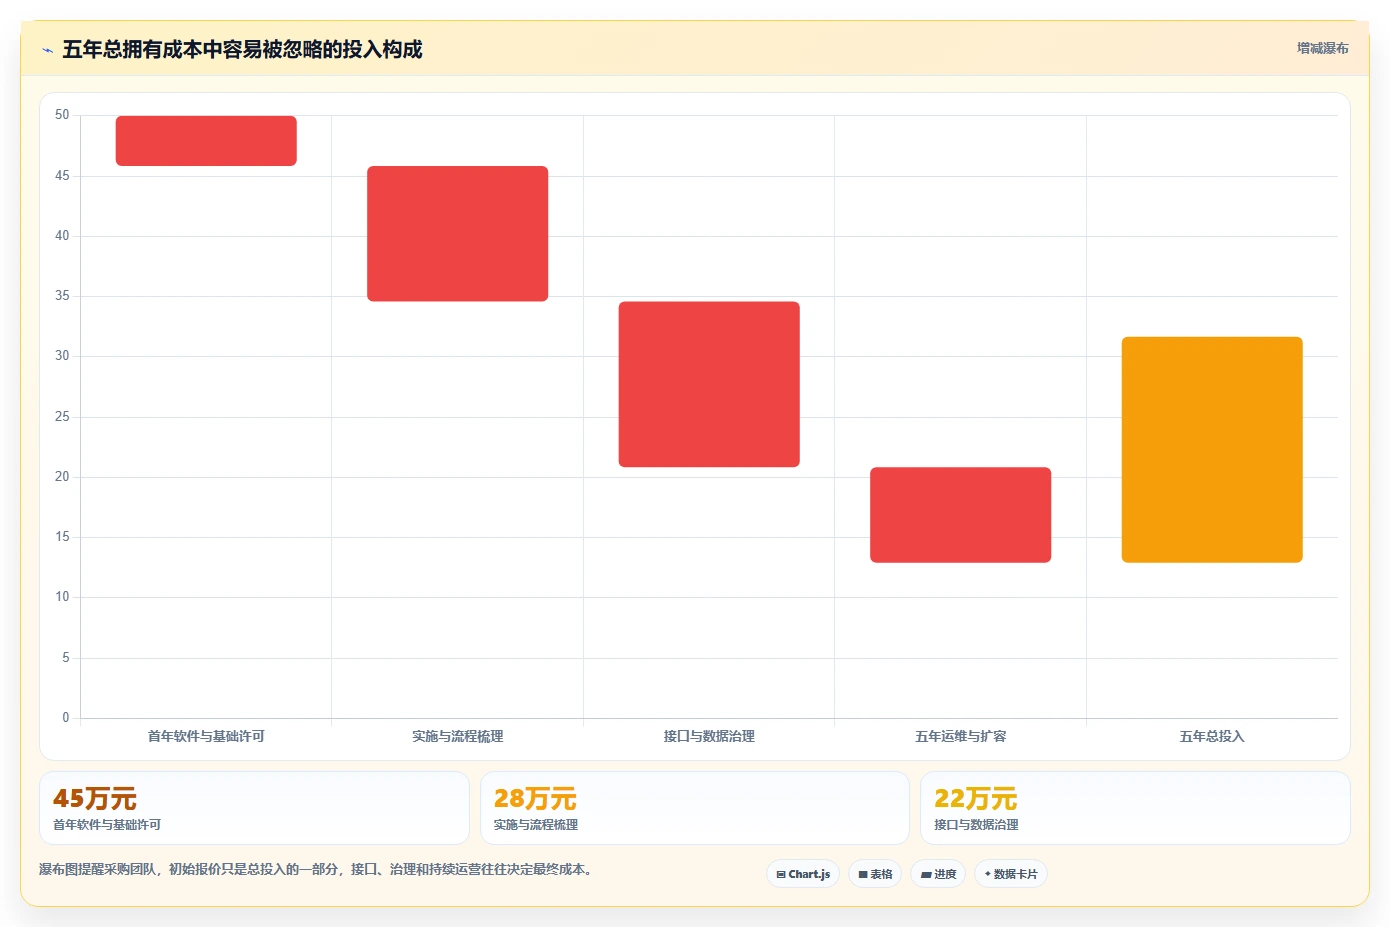Click the footnote starting with 瀑布图提醒采购团队
The height and width of the screenshot is (927, 1390).
(318, 869)
